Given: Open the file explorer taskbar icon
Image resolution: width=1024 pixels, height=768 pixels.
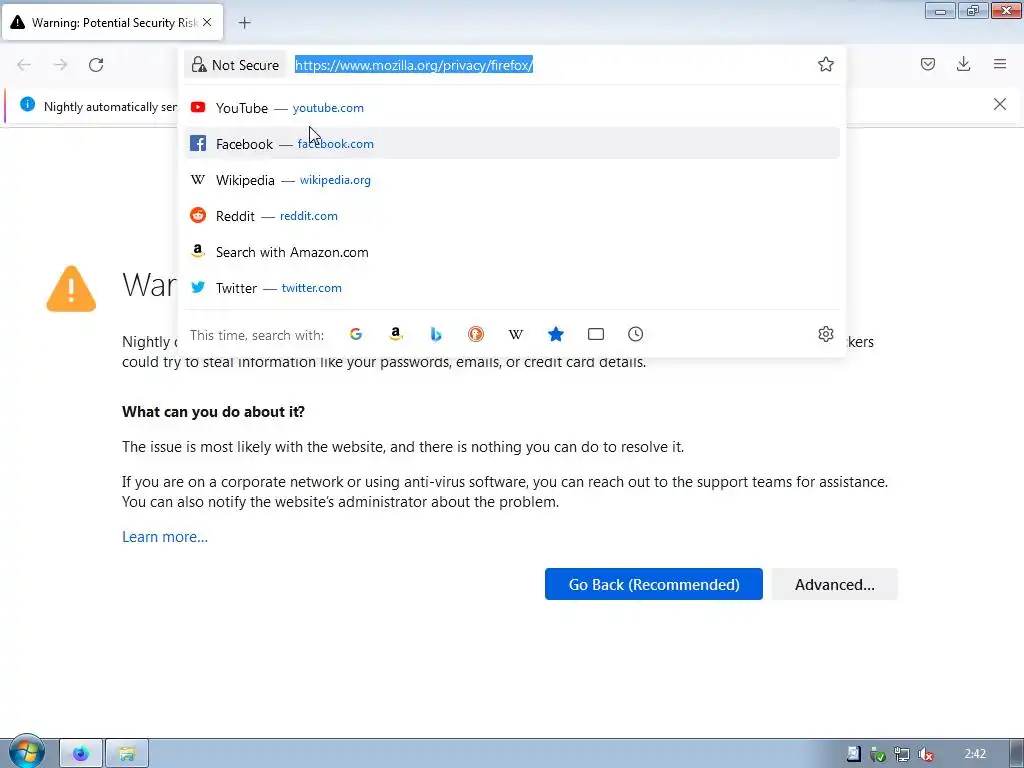Looking at the screenshot, I should pyautogui.click(x=127, y=754).
